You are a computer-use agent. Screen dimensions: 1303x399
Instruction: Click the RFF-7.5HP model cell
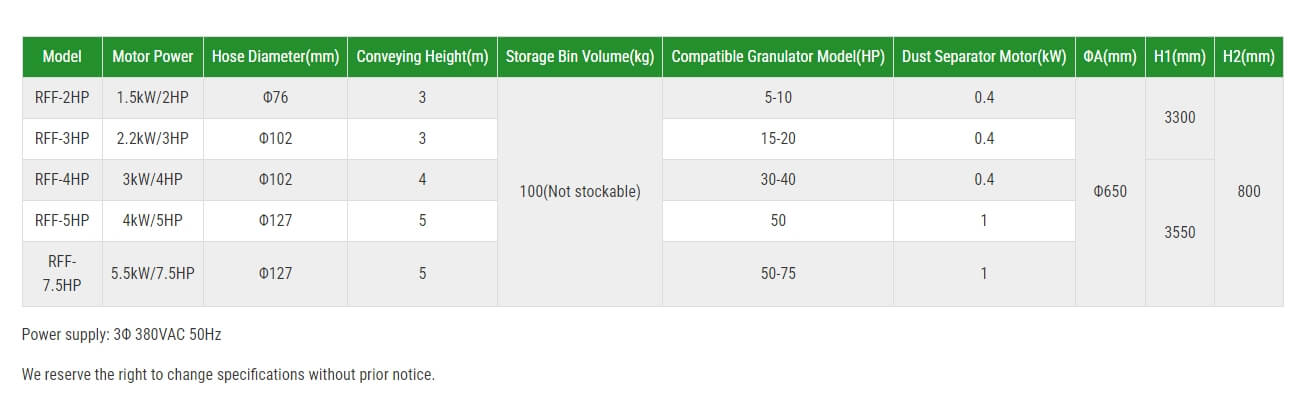62,273
